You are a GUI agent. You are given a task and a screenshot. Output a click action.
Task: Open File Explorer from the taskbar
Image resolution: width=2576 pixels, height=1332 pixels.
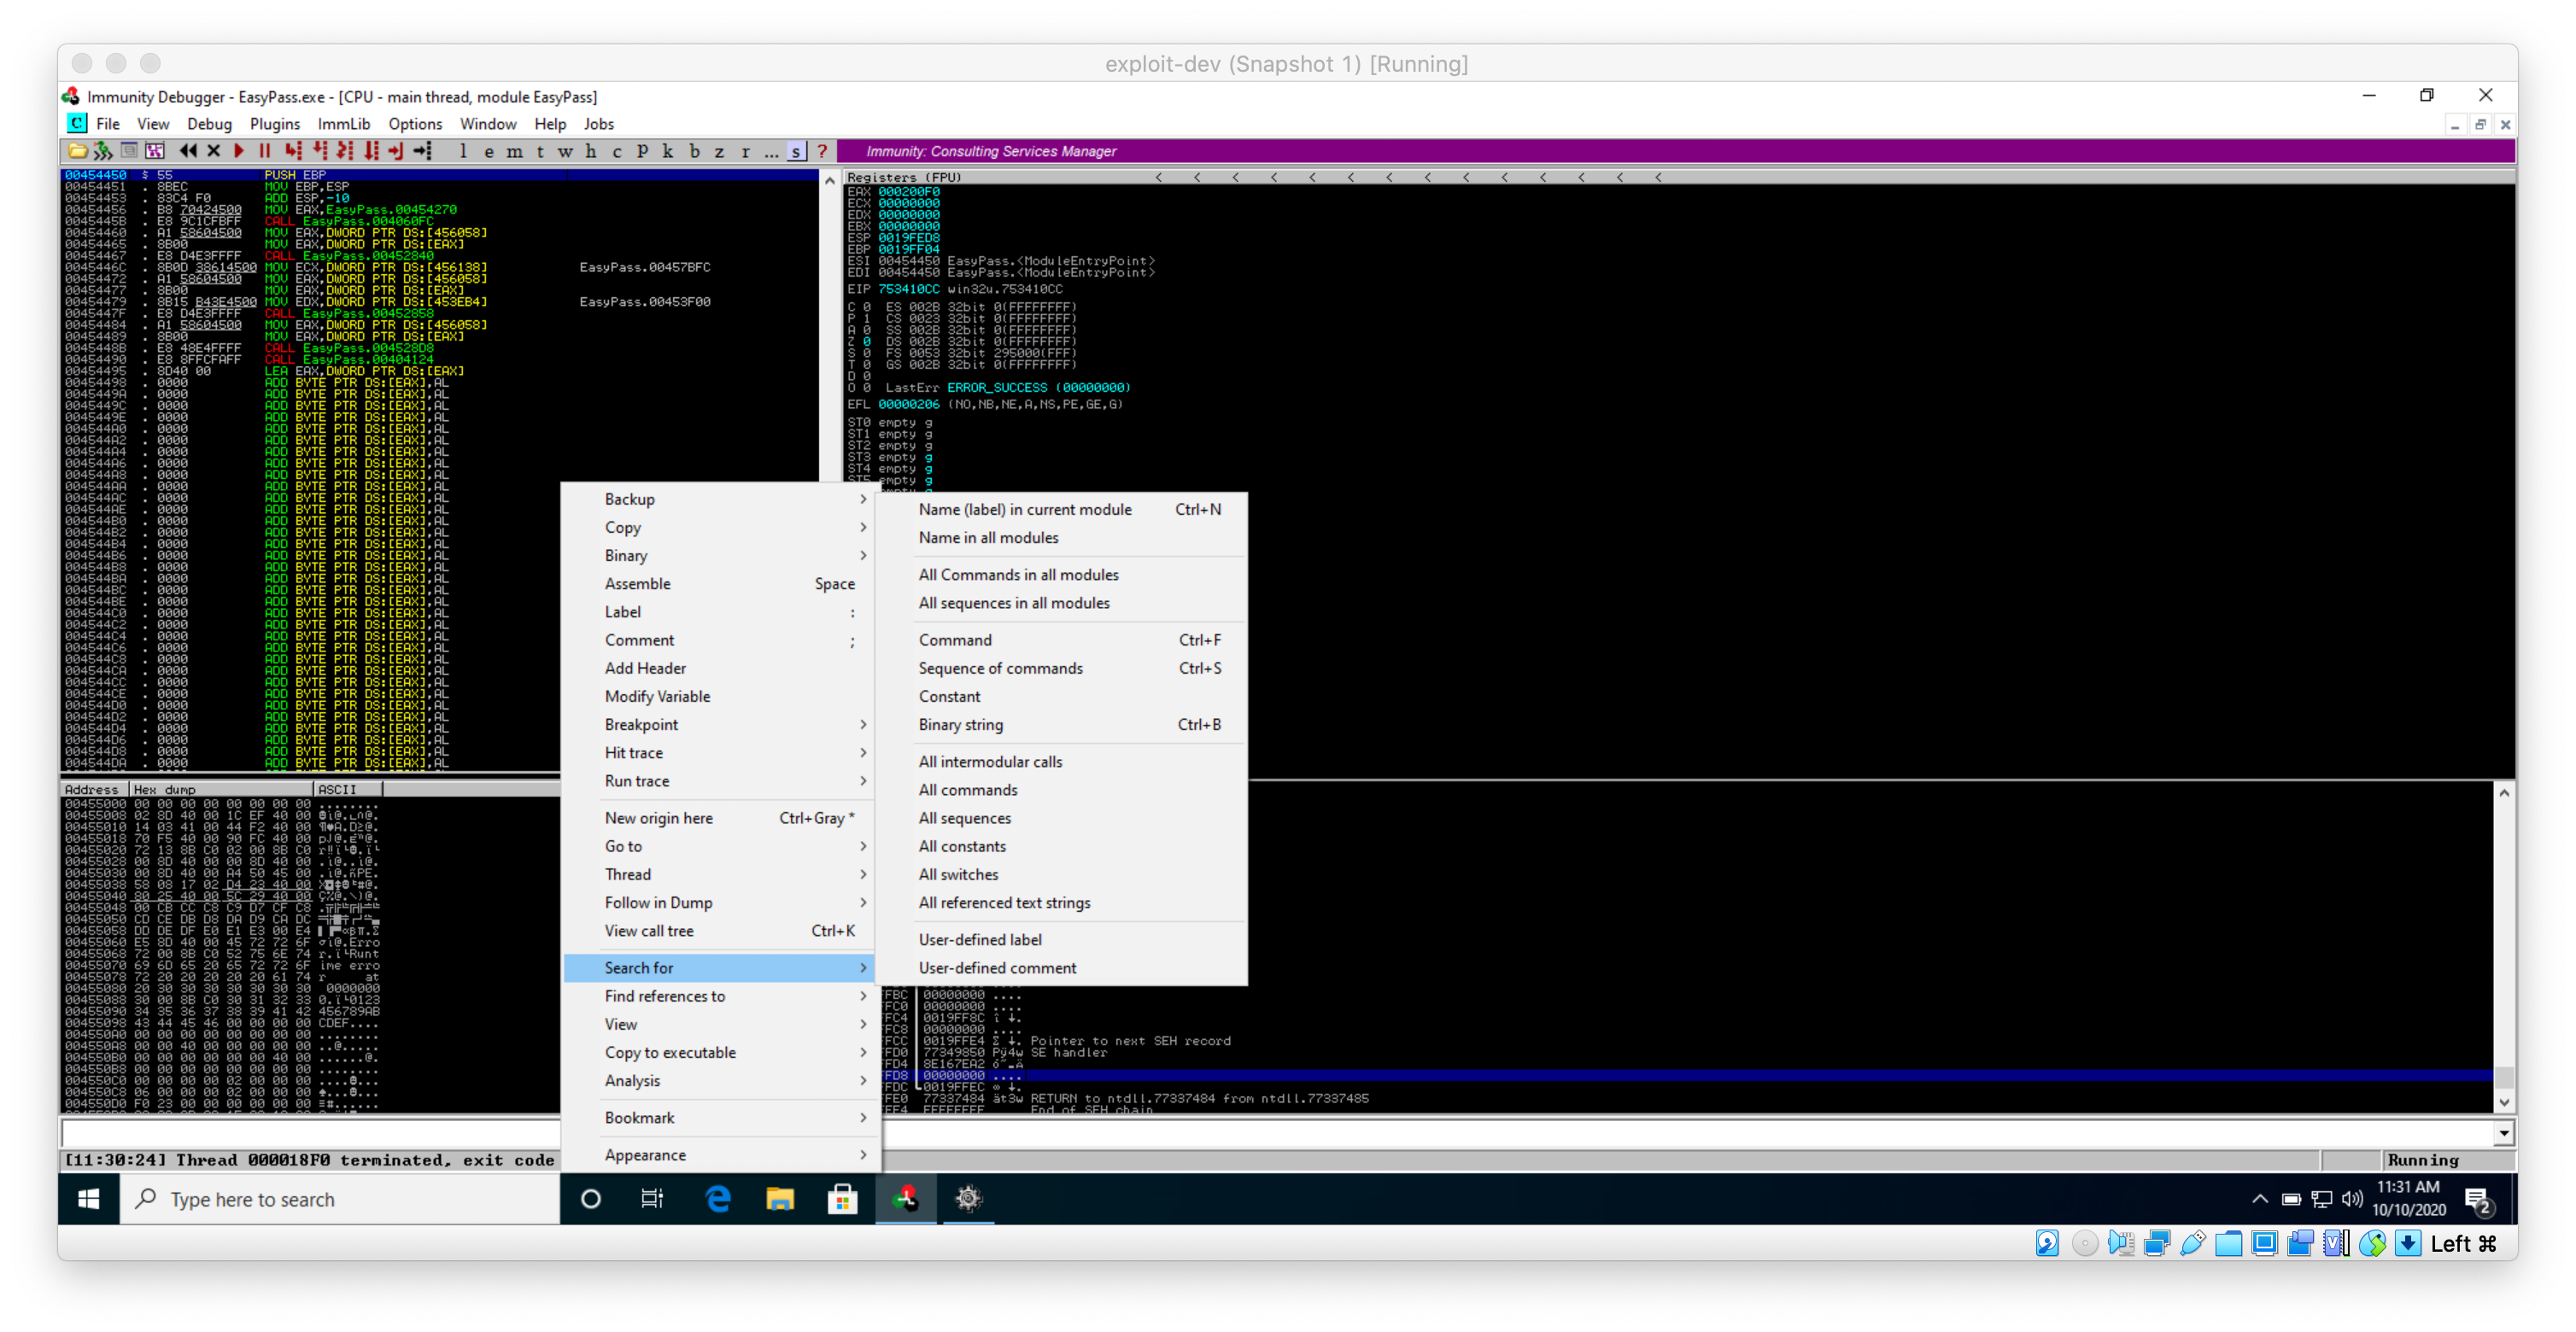point(780,1198)
